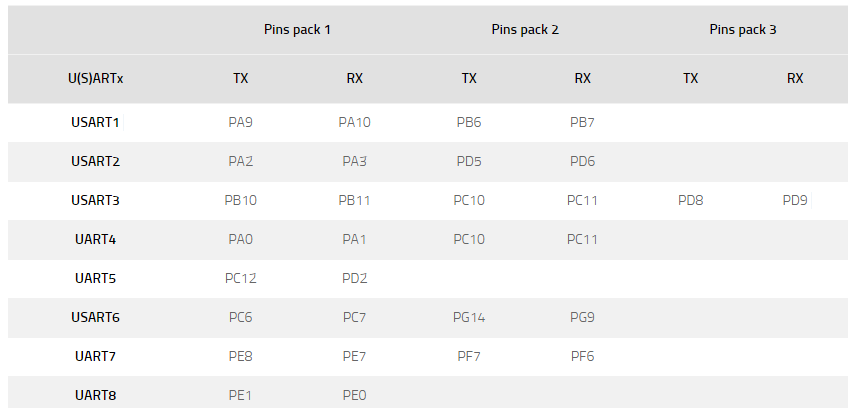Click the PA0 cell
The height and width of the screenshot is (408, 858).
pos(240,239)
